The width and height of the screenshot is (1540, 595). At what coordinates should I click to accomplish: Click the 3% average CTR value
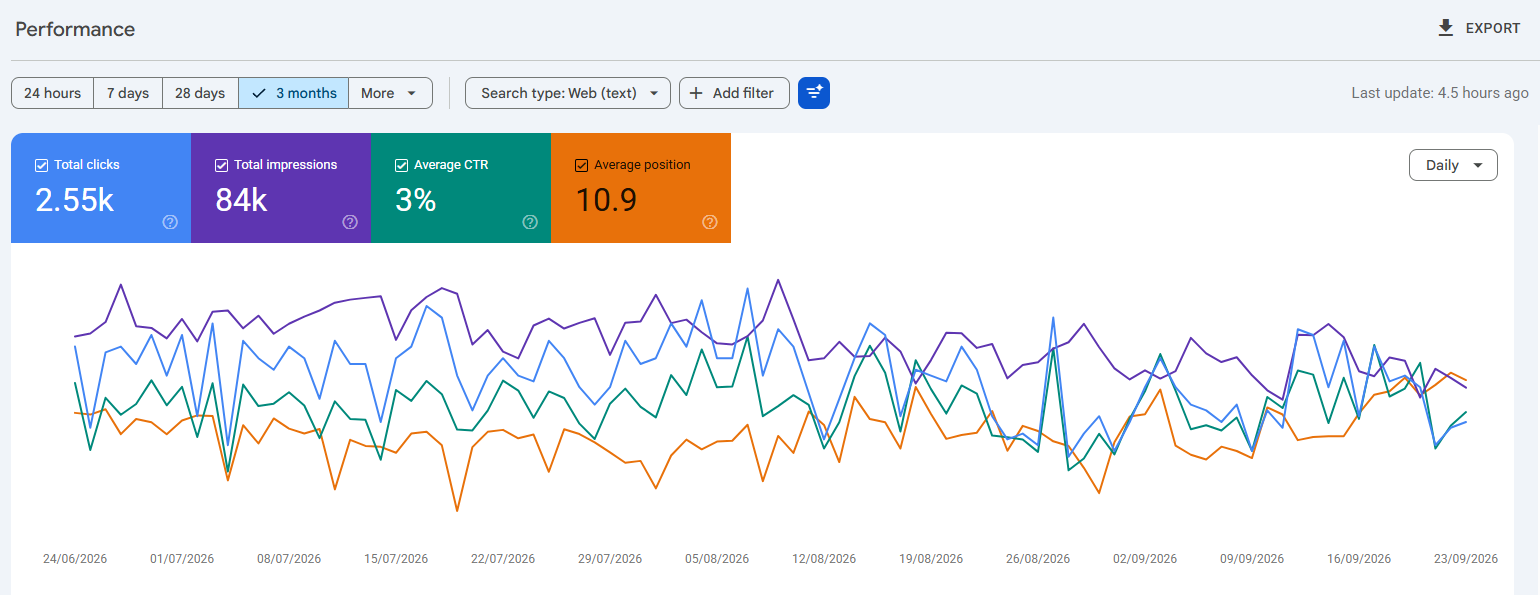(415, 201)
